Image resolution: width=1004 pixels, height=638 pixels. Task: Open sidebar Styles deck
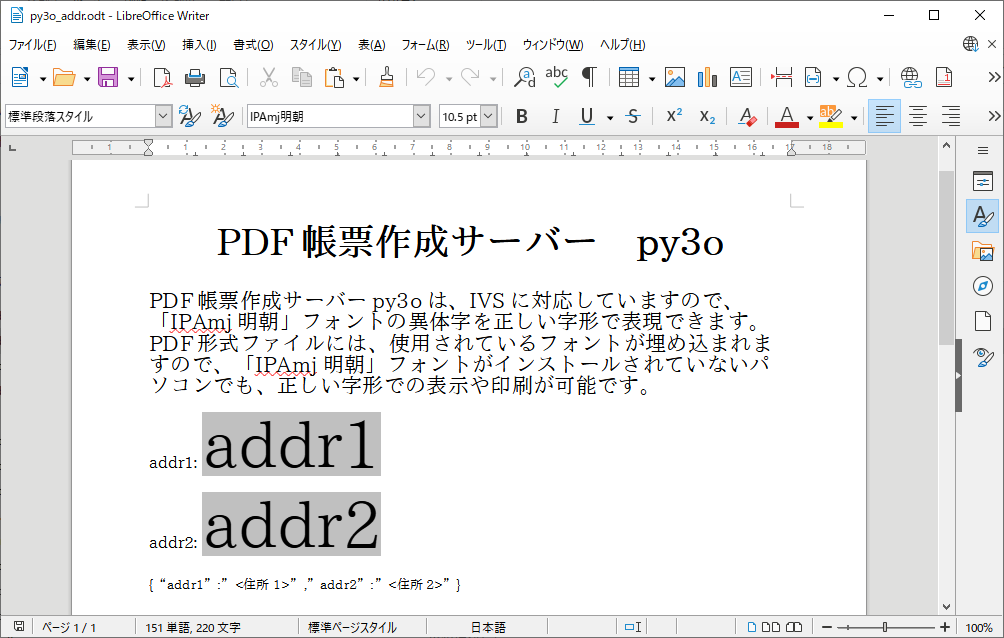(x=982, y=216)
